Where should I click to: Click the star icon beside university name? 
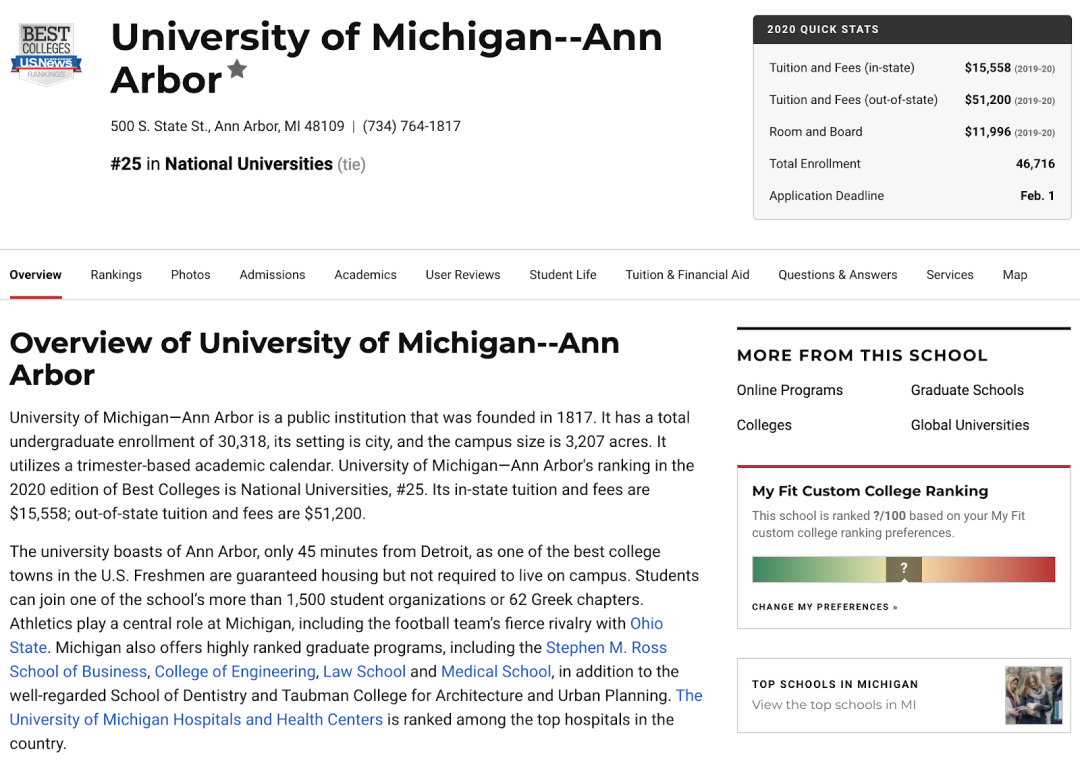(237, 69)
